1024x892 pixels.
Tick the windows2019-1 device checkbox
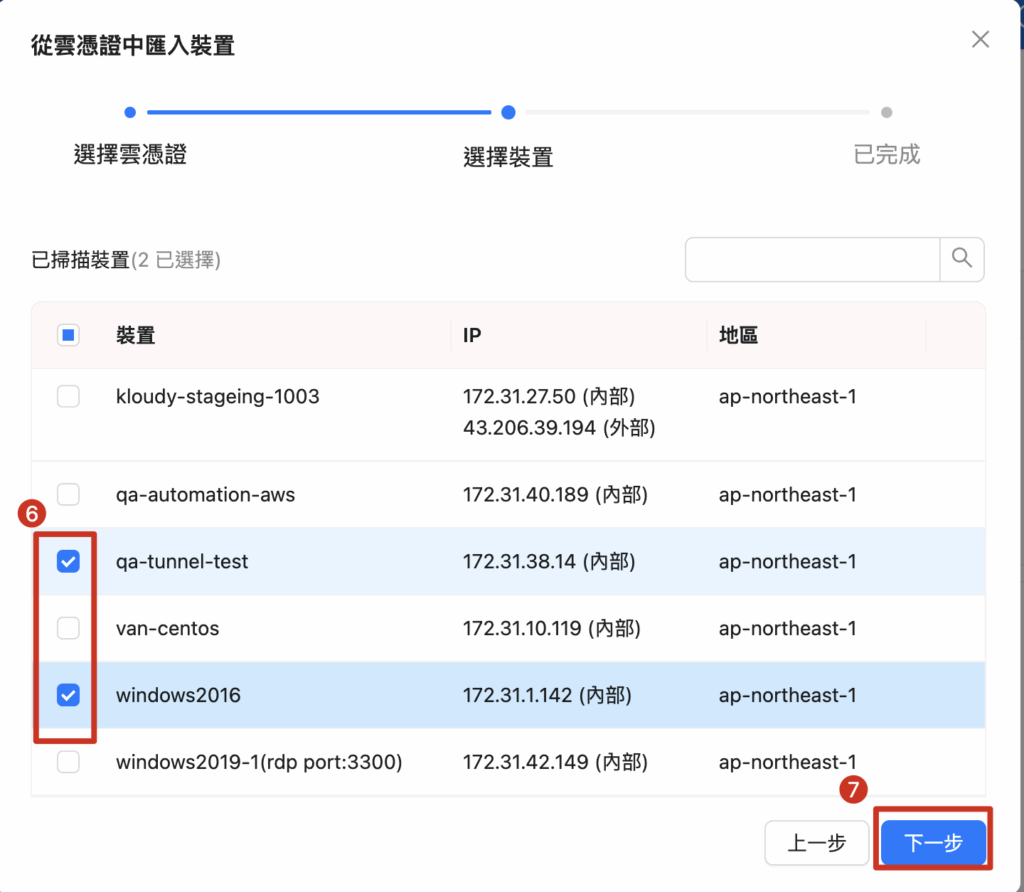pos(68,763)
